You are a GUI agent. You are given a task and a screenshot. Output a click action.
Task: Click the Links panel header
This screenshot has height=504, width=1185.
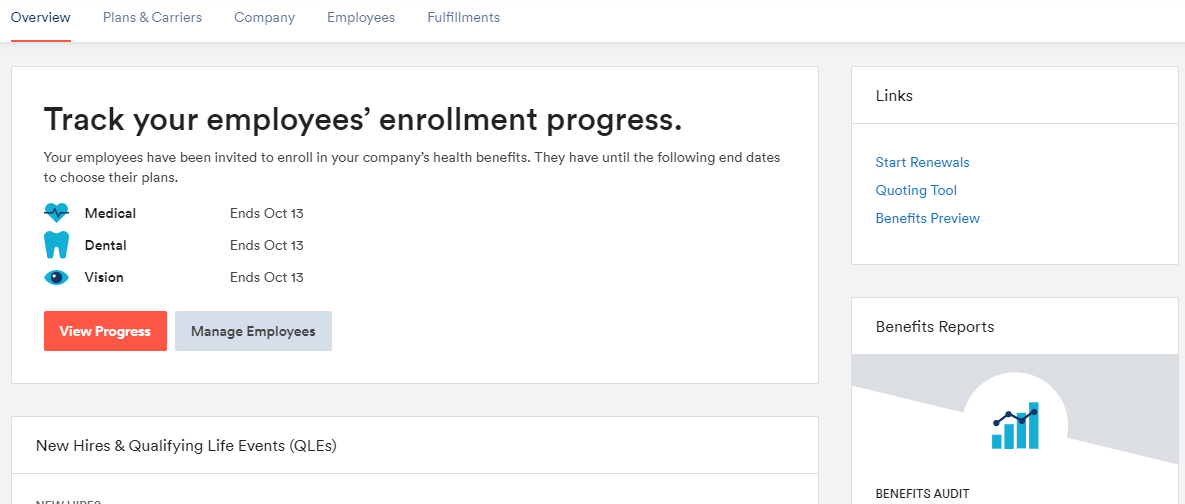tap(1014, 95)
